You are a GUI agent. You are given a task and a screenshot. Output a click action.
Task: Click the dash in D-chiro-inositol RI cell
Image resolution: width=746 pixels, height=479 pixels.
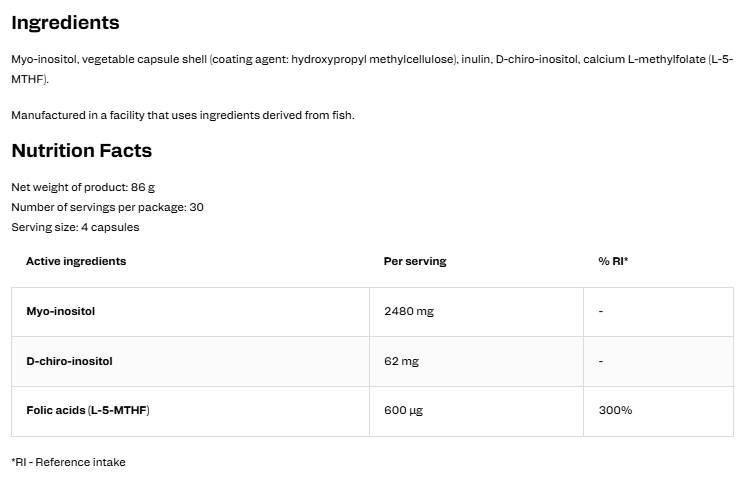point(601,361)
